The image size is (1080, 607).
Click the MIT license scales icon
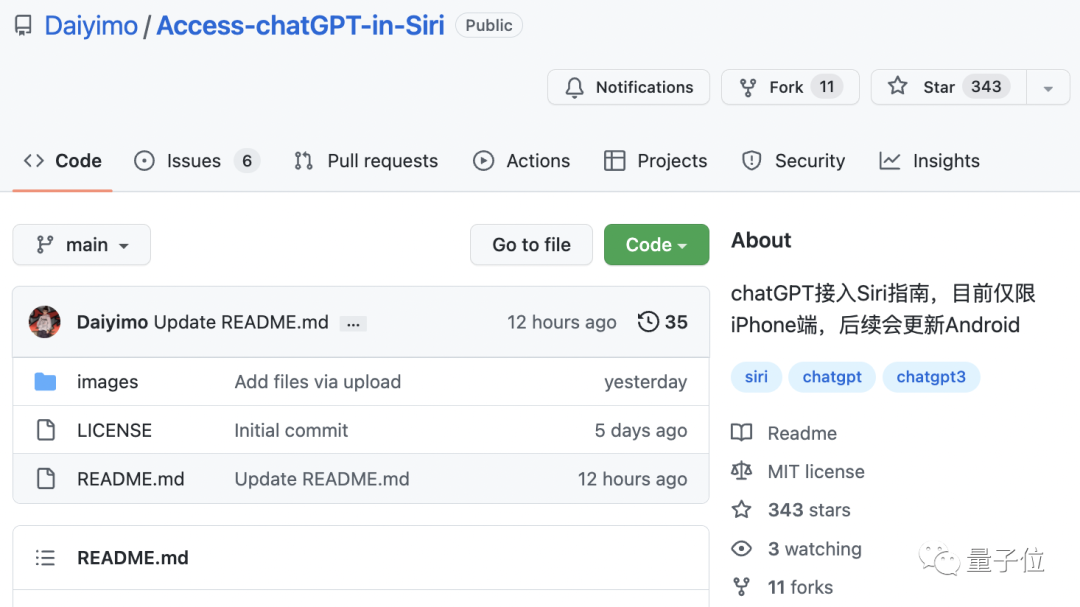click(x=741, y=471)
